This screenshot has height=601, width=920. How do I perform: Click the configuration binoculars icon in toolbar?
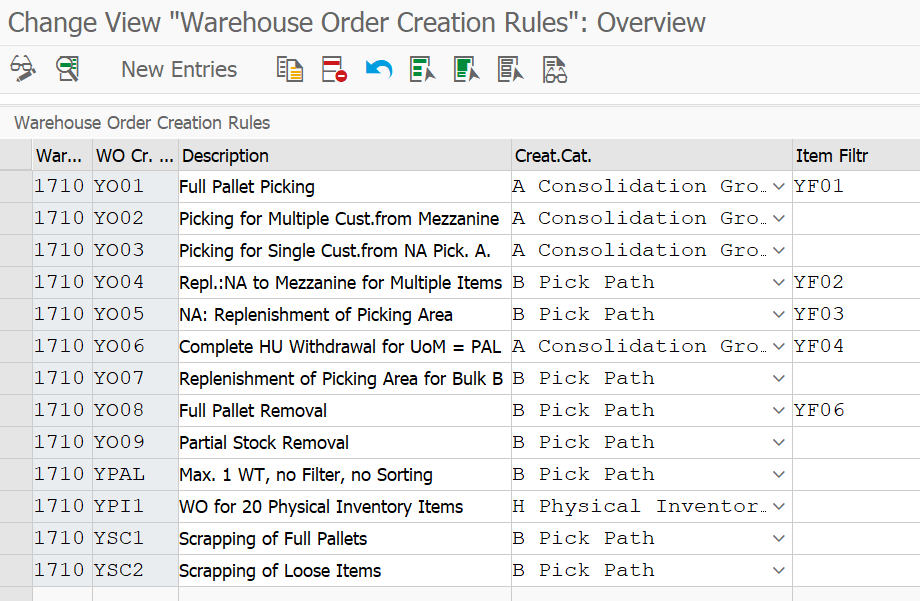point(554,69)
